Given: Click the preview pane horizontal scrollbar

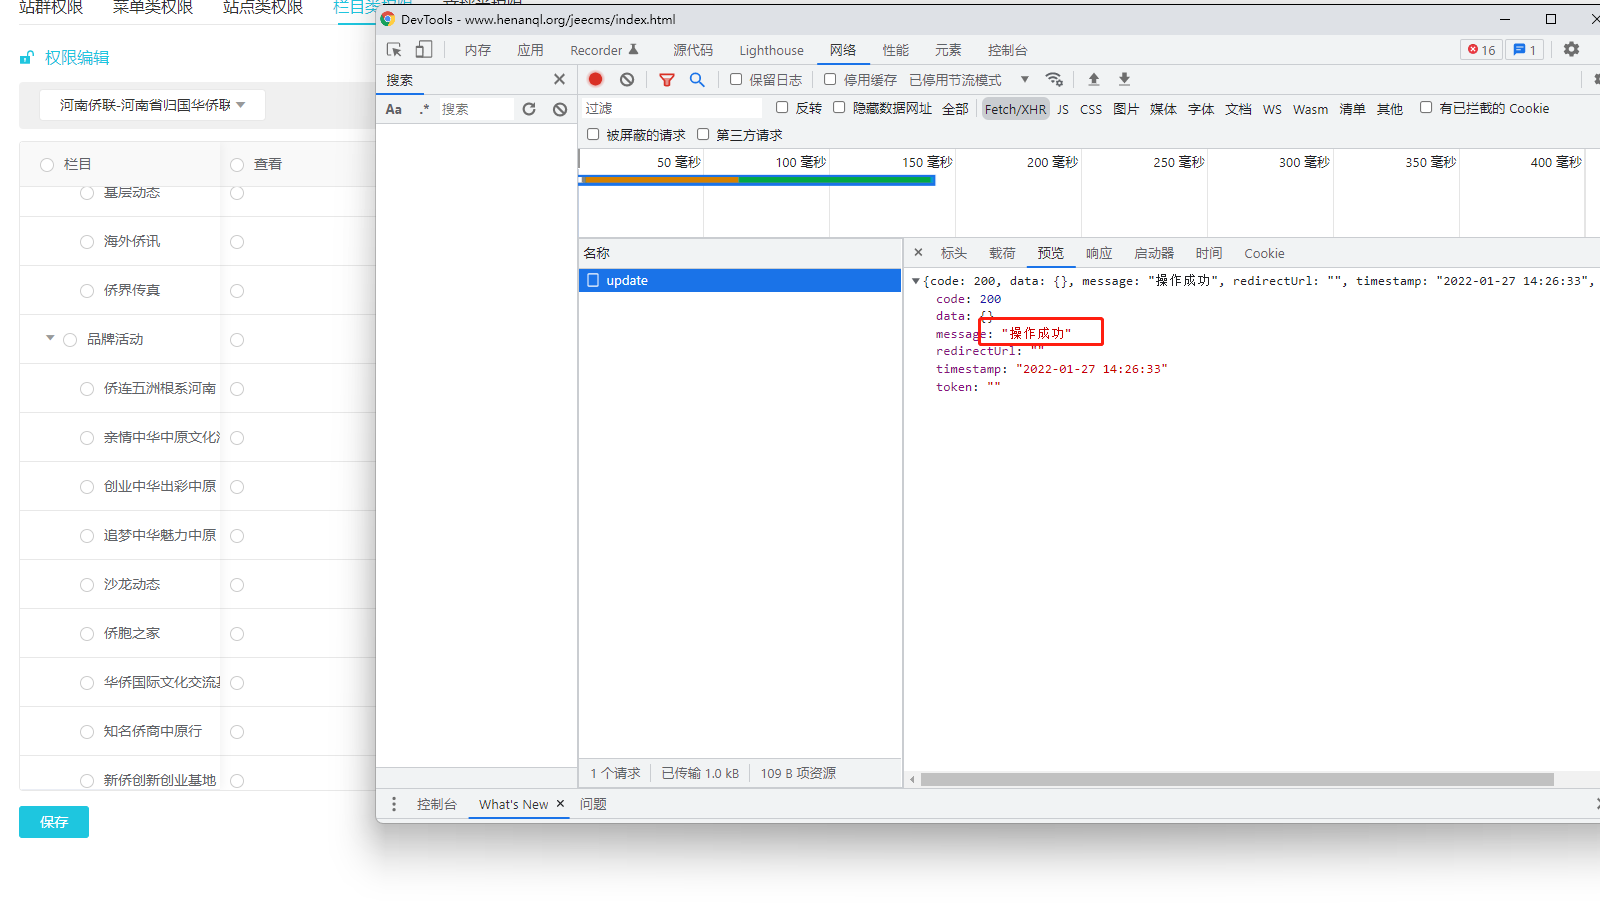Looking at the screenshot, I should click(1237, 779).
